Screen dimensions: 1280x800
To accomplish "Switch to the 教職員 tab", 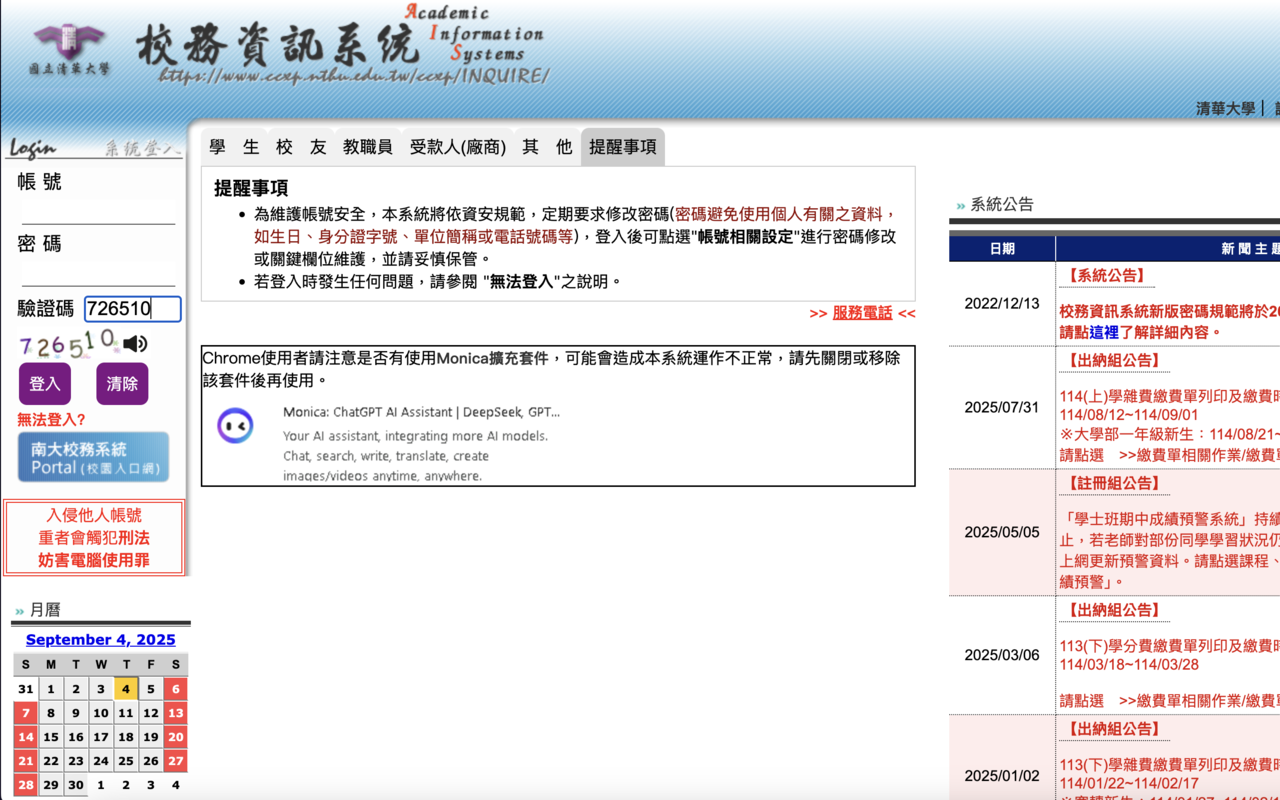I will [x=367, y=147].
